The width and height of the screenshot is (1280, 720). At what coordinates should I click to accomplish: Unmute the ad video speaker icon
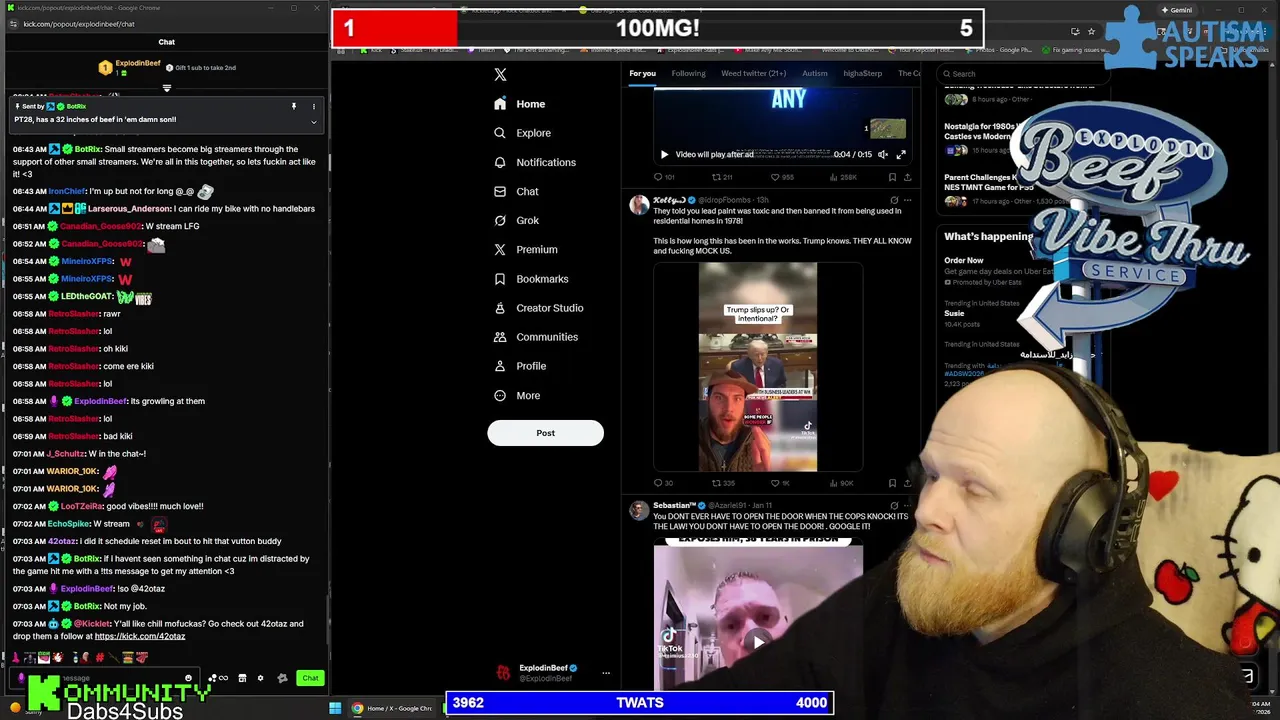[883, 154]
